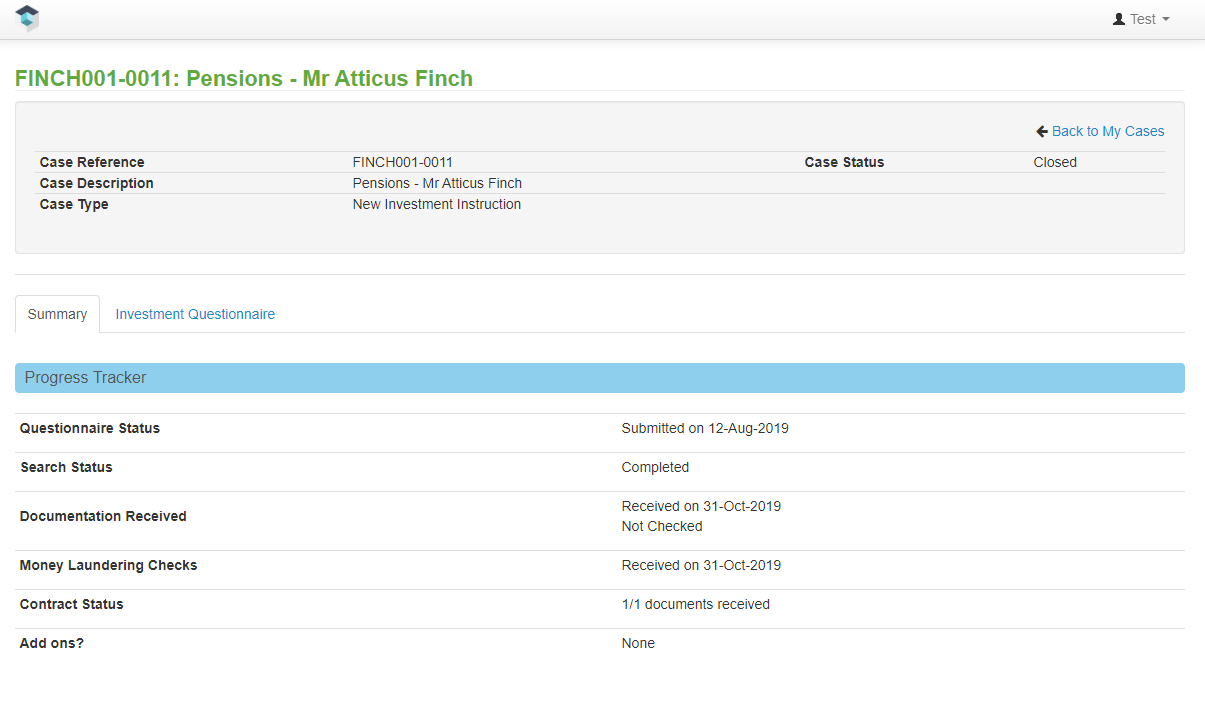This screenshot has height=711, width=1205.
Task: Click Case Type New Investment Instruction value
Action: coord(437,204)
